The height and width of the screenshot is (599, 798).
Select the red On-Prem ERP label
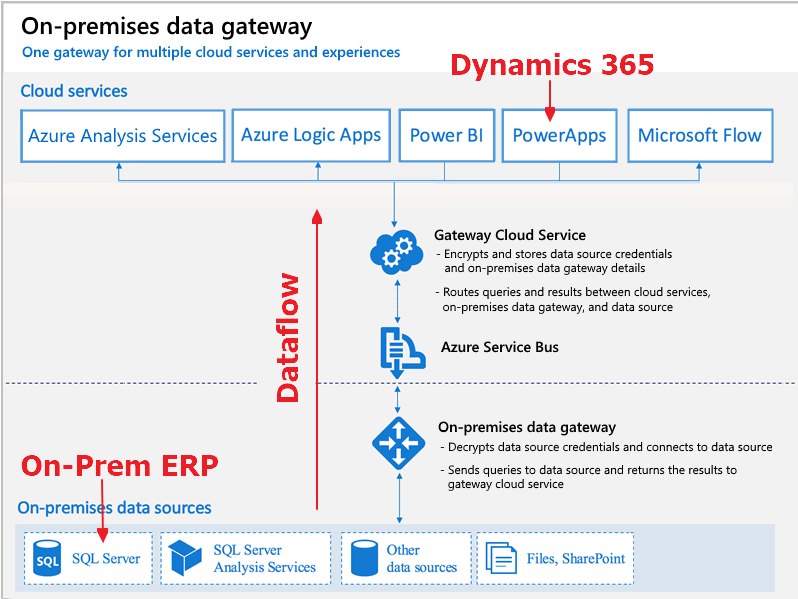click(x=119, y=466)
